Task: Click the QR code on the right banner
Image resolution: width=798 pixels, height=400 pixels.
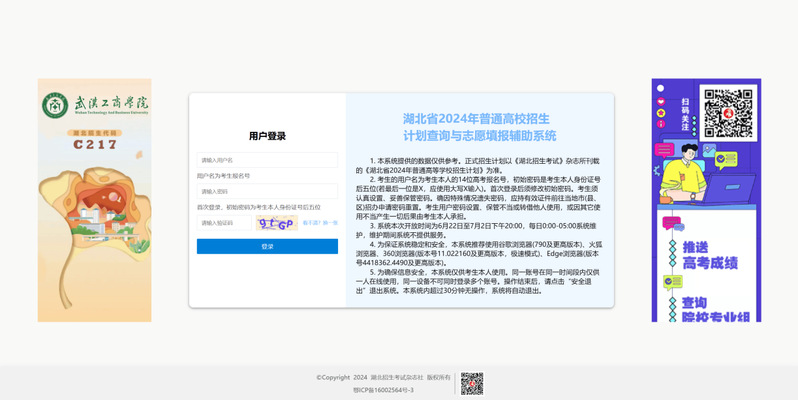Action: point(727,114)
